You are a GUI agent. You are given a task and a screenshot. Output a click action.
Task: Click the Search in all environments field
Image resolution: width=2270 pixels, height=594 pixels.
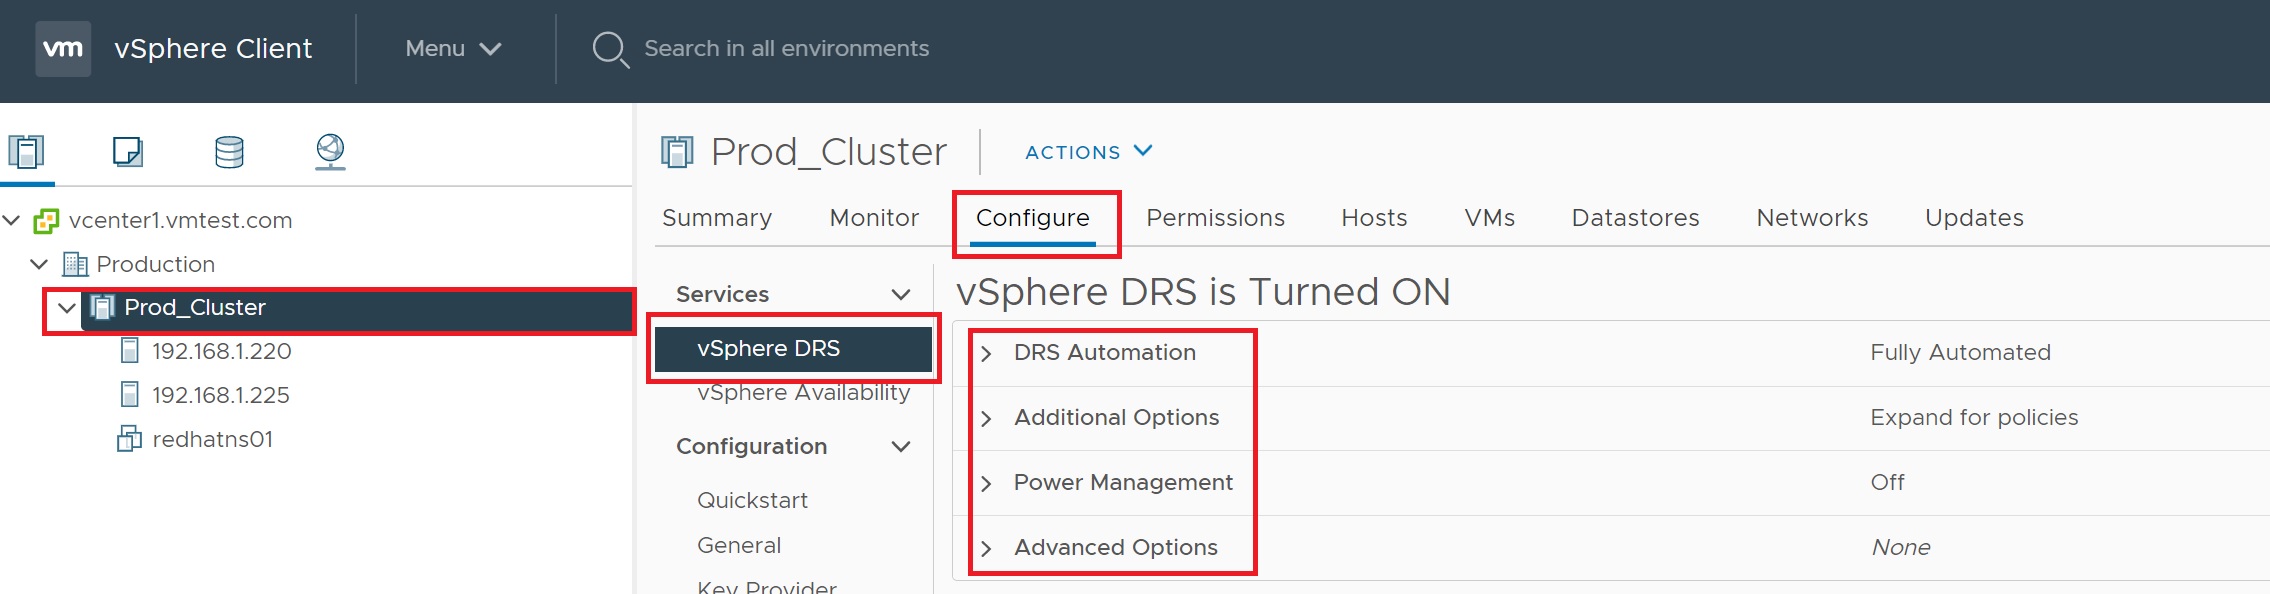coord(786,48)
